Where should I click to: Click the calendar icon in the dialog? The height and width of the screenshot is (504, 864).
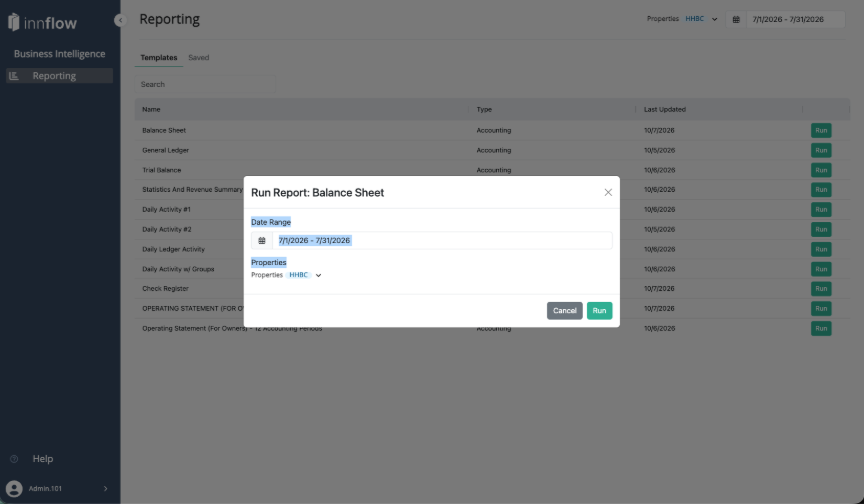[x=262, y=241]
